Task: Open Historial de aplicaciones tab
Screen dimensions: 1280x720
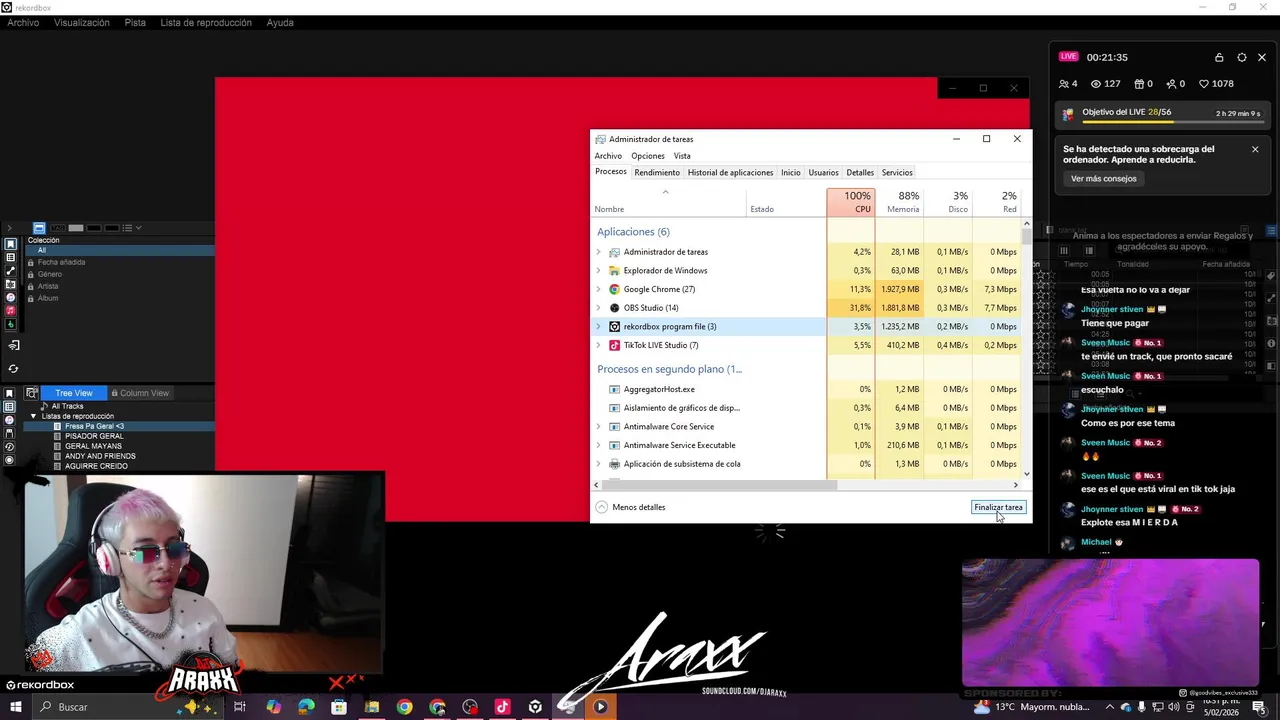Action: (730, 172)
